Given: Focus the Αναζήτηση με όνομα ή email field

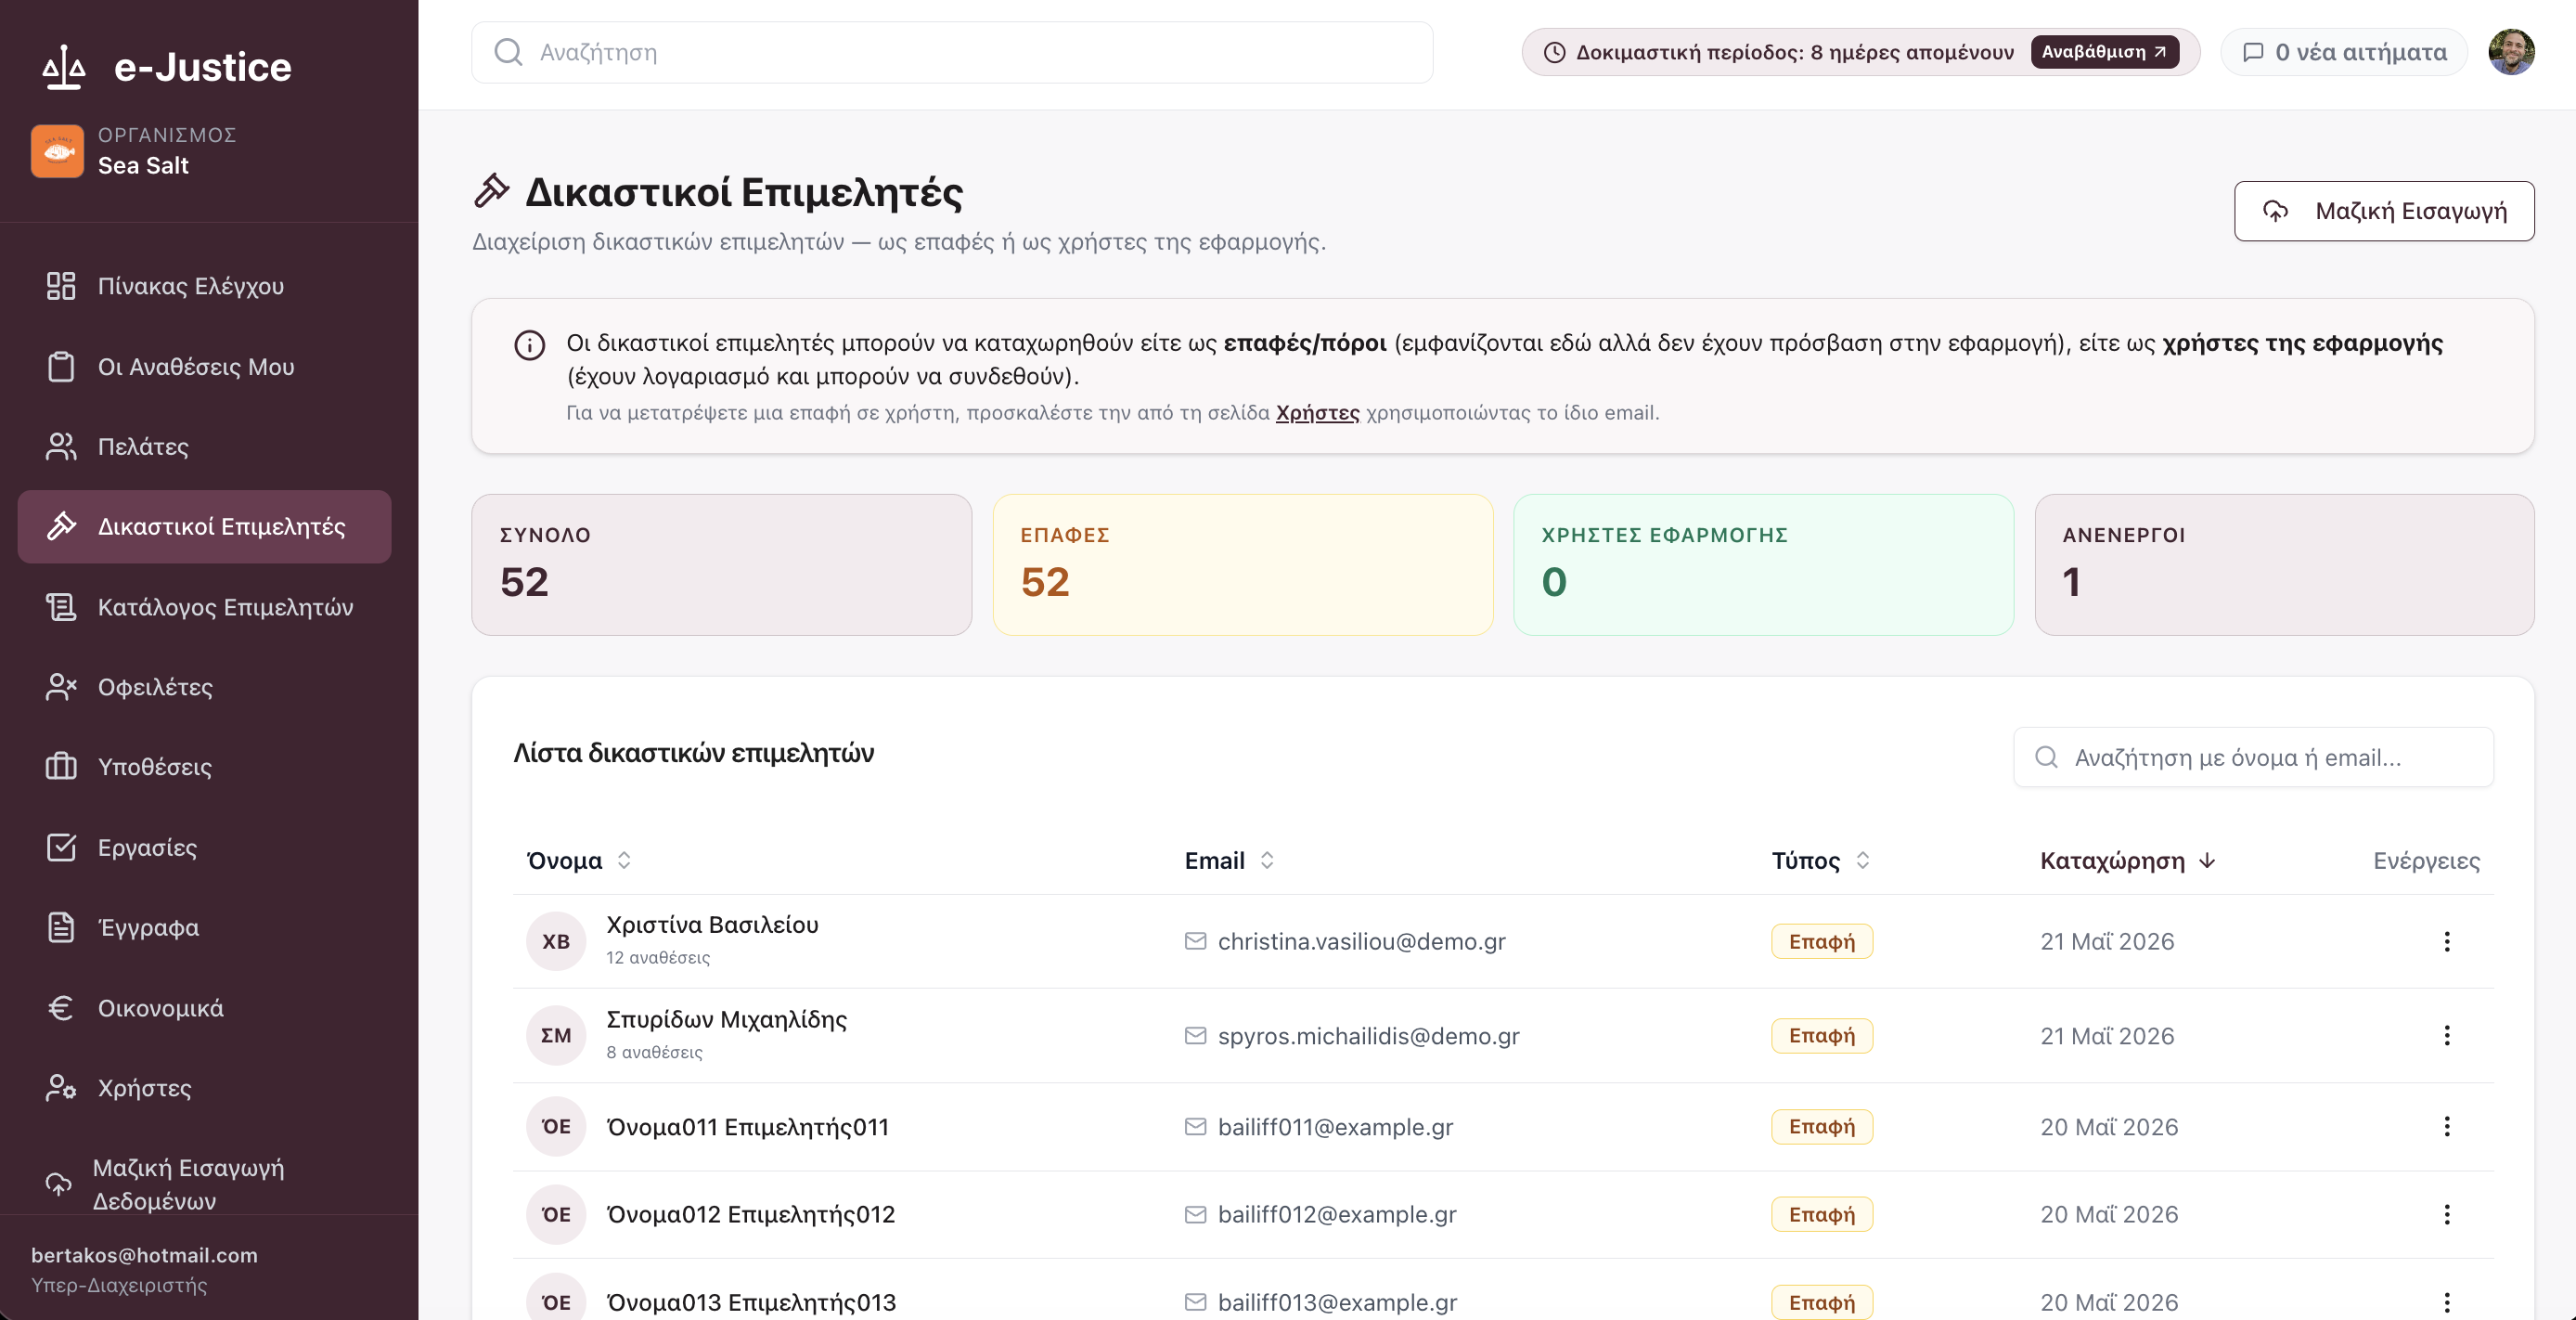Looking at the screenshot, I should point(2253,757).
